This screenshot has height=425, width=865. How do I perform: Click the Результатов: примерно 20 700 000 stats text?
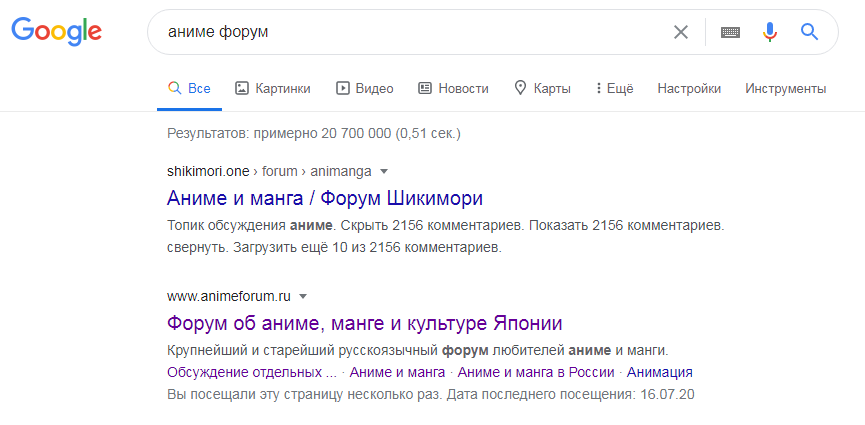pyautogui.click(x=314, y=133)
